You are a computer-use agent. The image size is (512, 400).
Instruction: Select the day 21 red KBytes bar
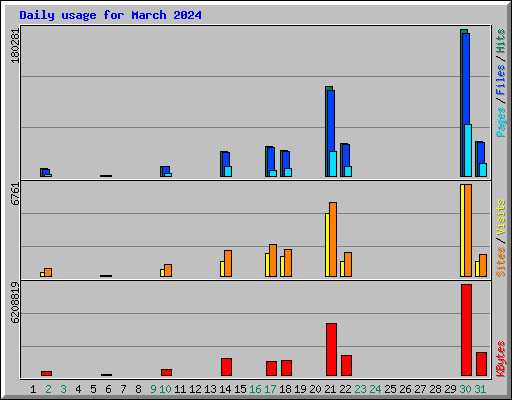pos(331,349)
